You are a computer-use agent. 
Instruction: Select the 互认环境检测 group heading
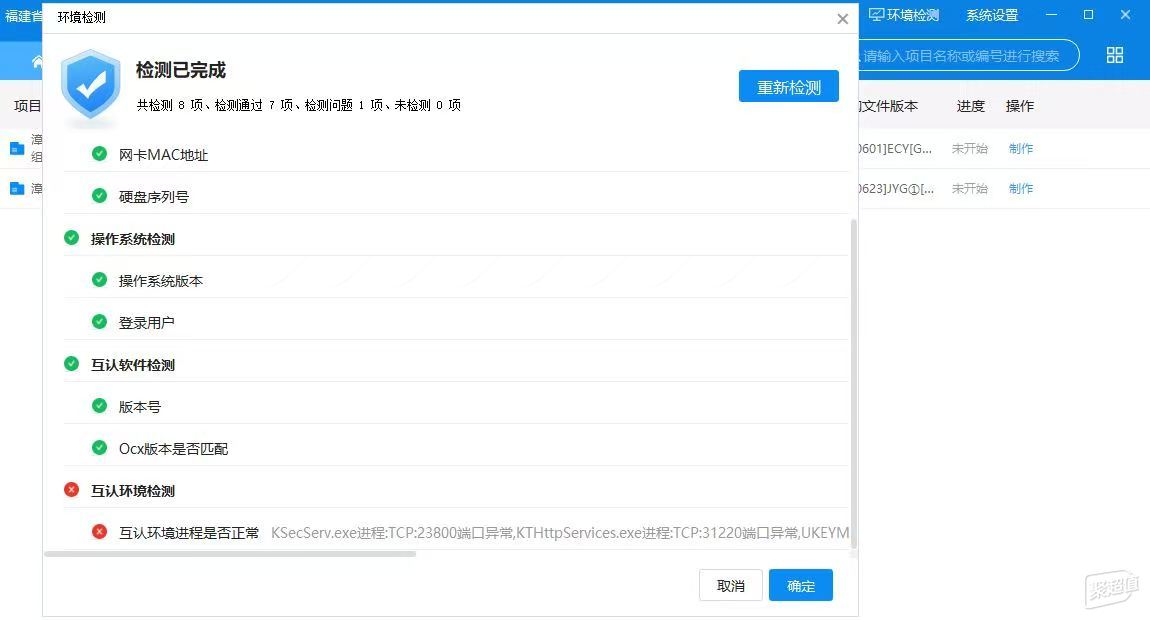pyautogui.click(x=133, y=491)
